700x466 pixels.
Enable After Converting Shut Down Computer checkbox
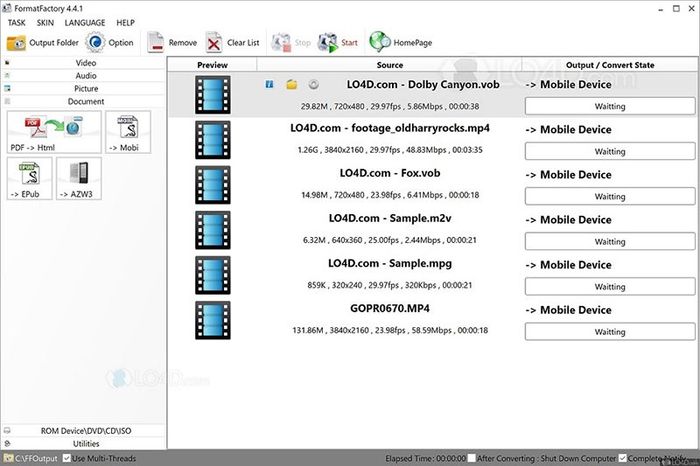coord(471,458)
